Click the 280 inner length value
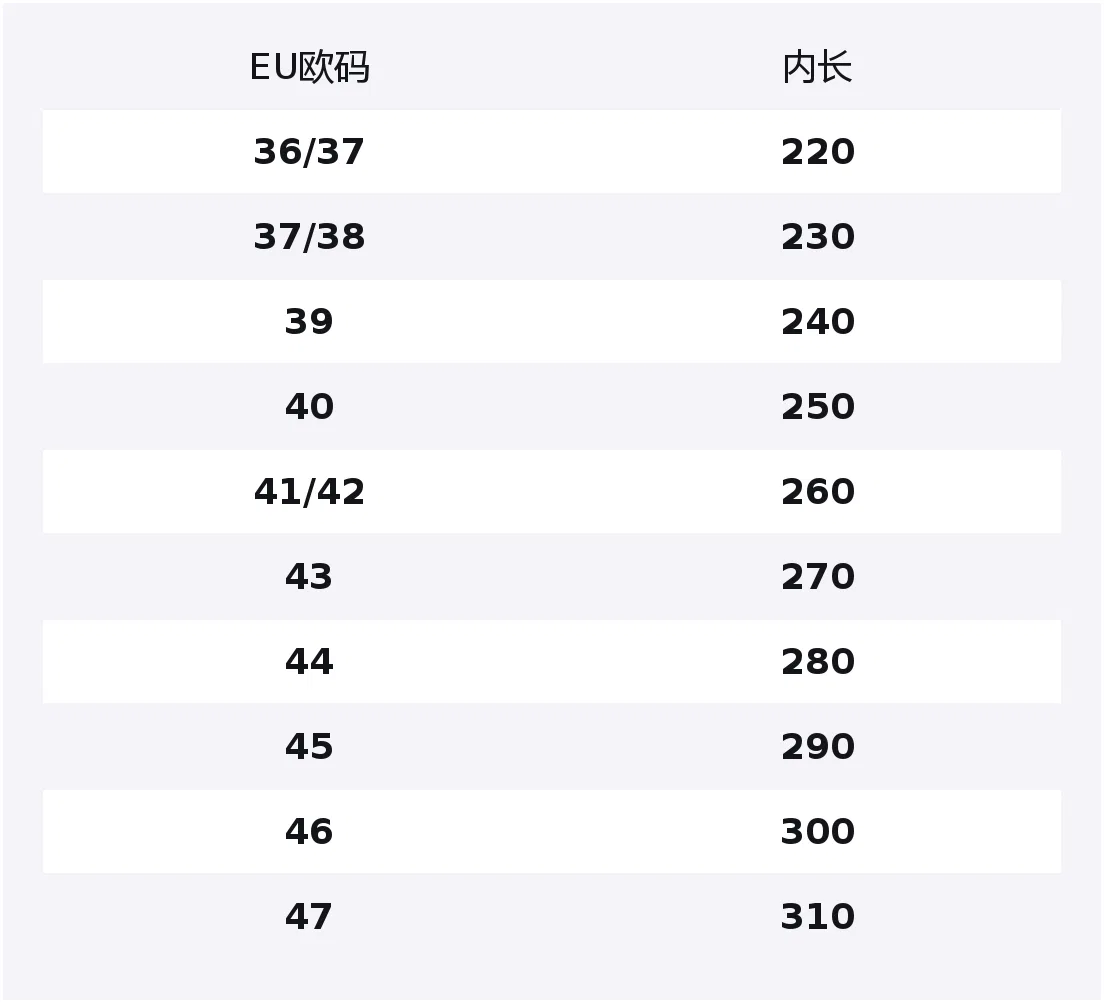 818,662
